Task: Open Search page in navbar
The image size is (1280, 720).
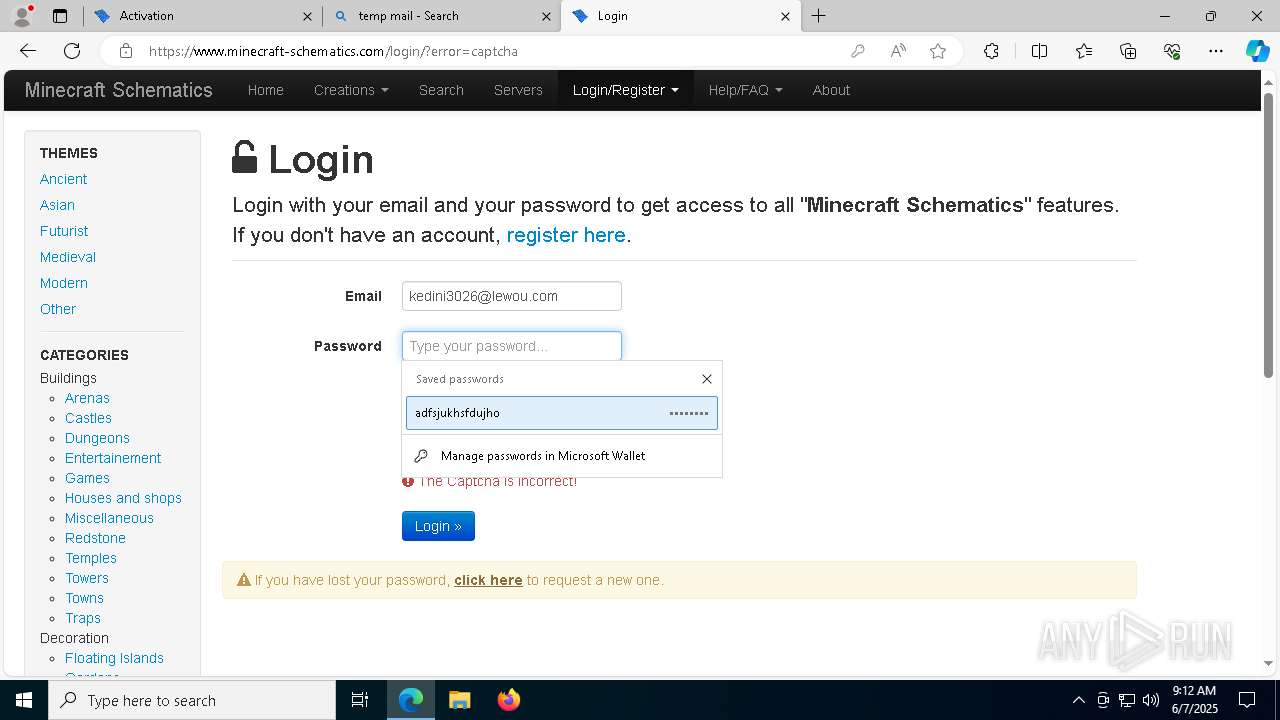Action: [441, 90]
